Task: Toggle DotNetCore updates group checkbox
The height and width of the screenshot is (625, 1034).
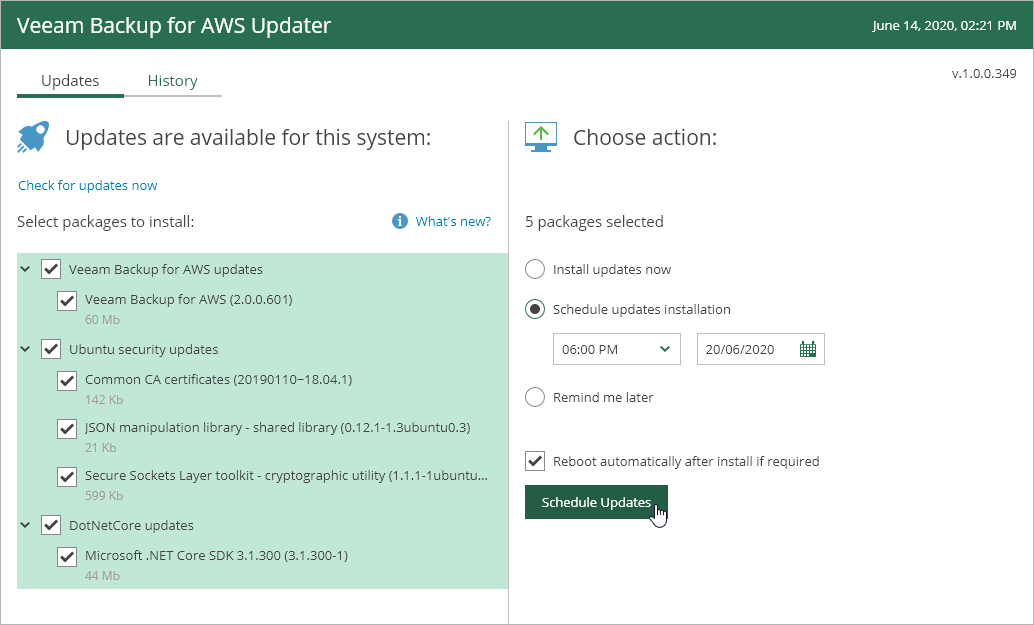Action: (x=51, y=525)
